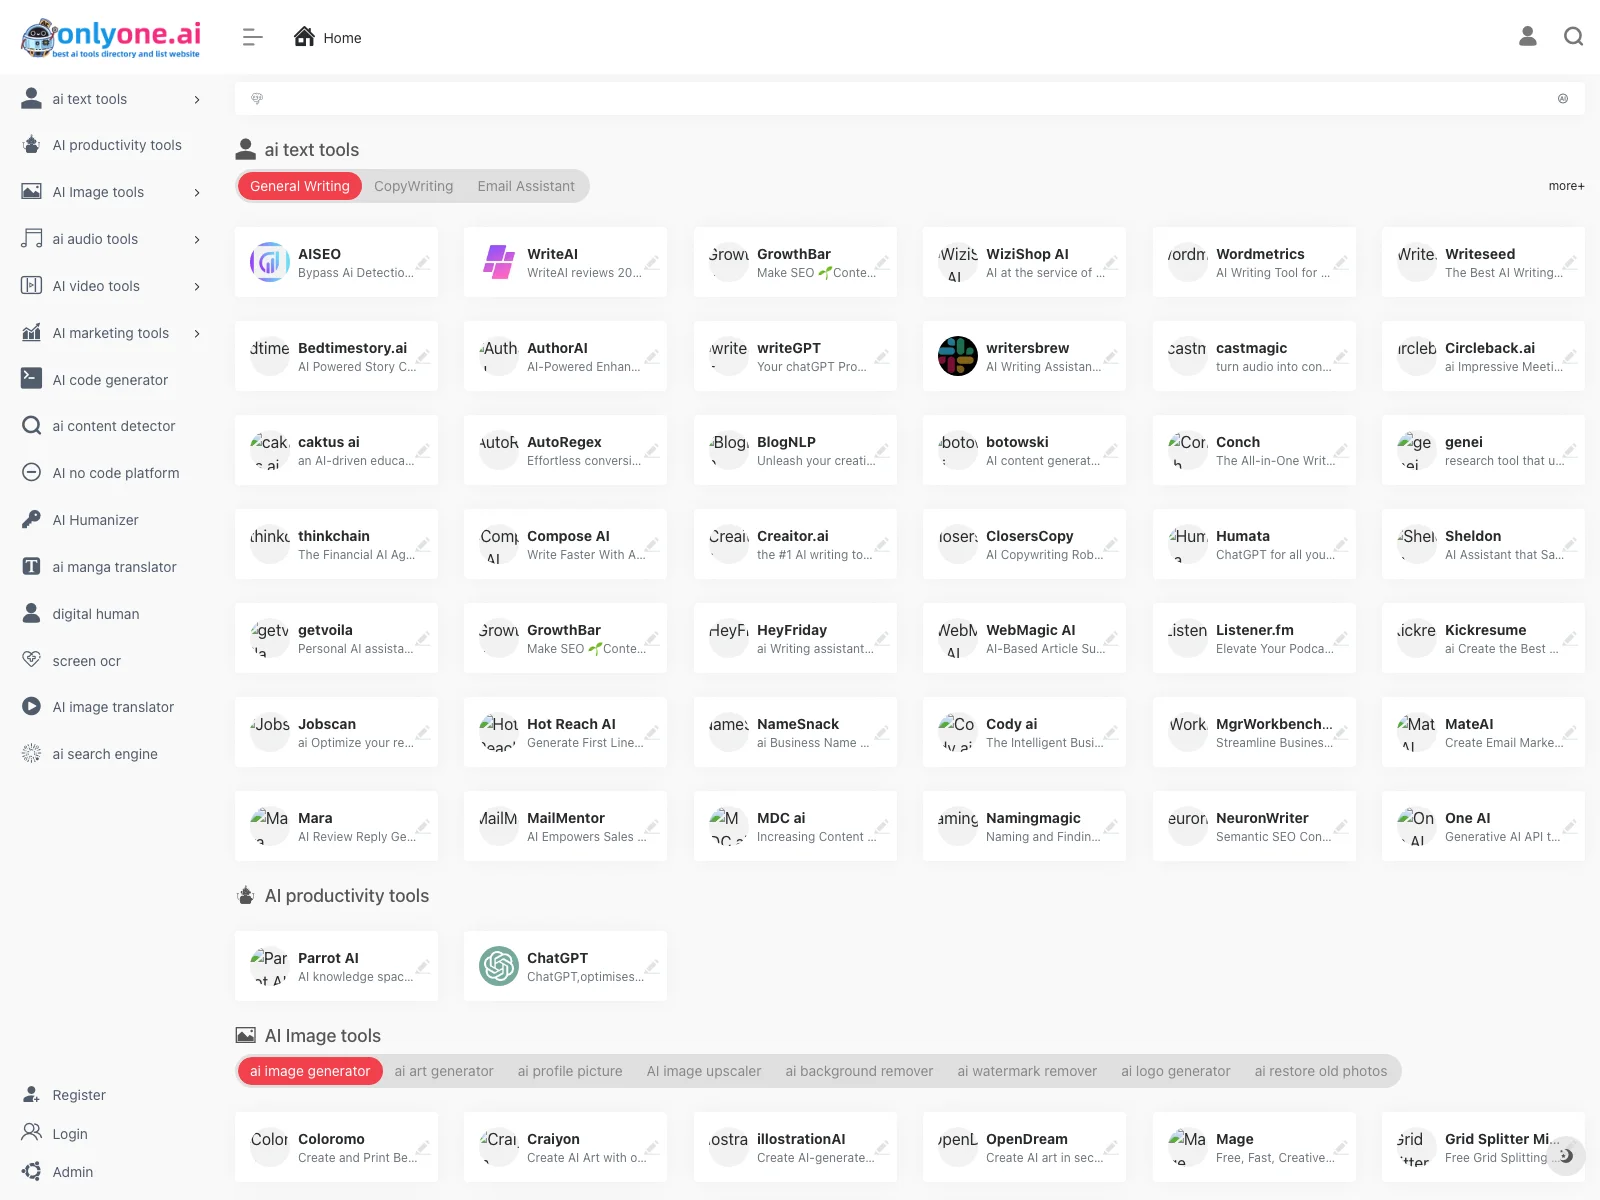Open the user account icon
This screenshot has width=1600, height=1200.
coord(1527,37)
